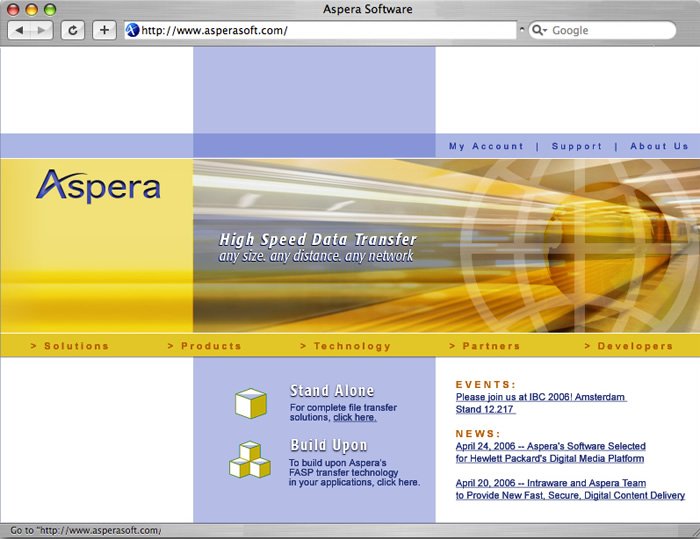Close the window with the red button

(13, 9)
